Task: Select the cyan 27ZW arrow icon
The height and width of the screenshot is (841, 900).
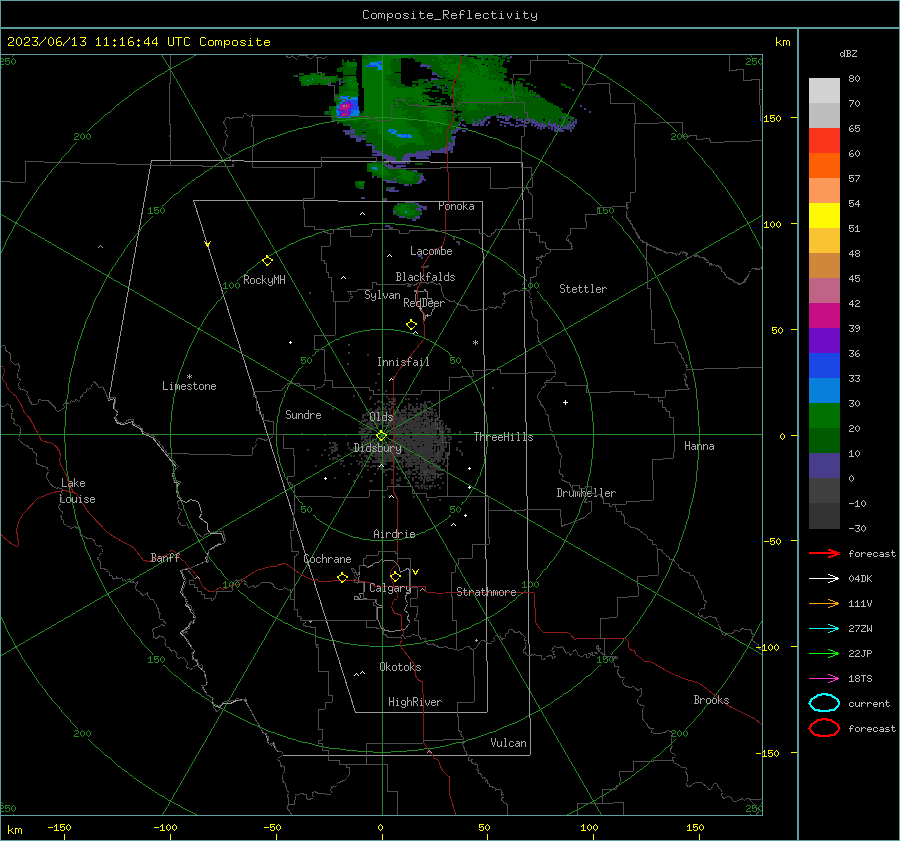Action: pos(824,629)
